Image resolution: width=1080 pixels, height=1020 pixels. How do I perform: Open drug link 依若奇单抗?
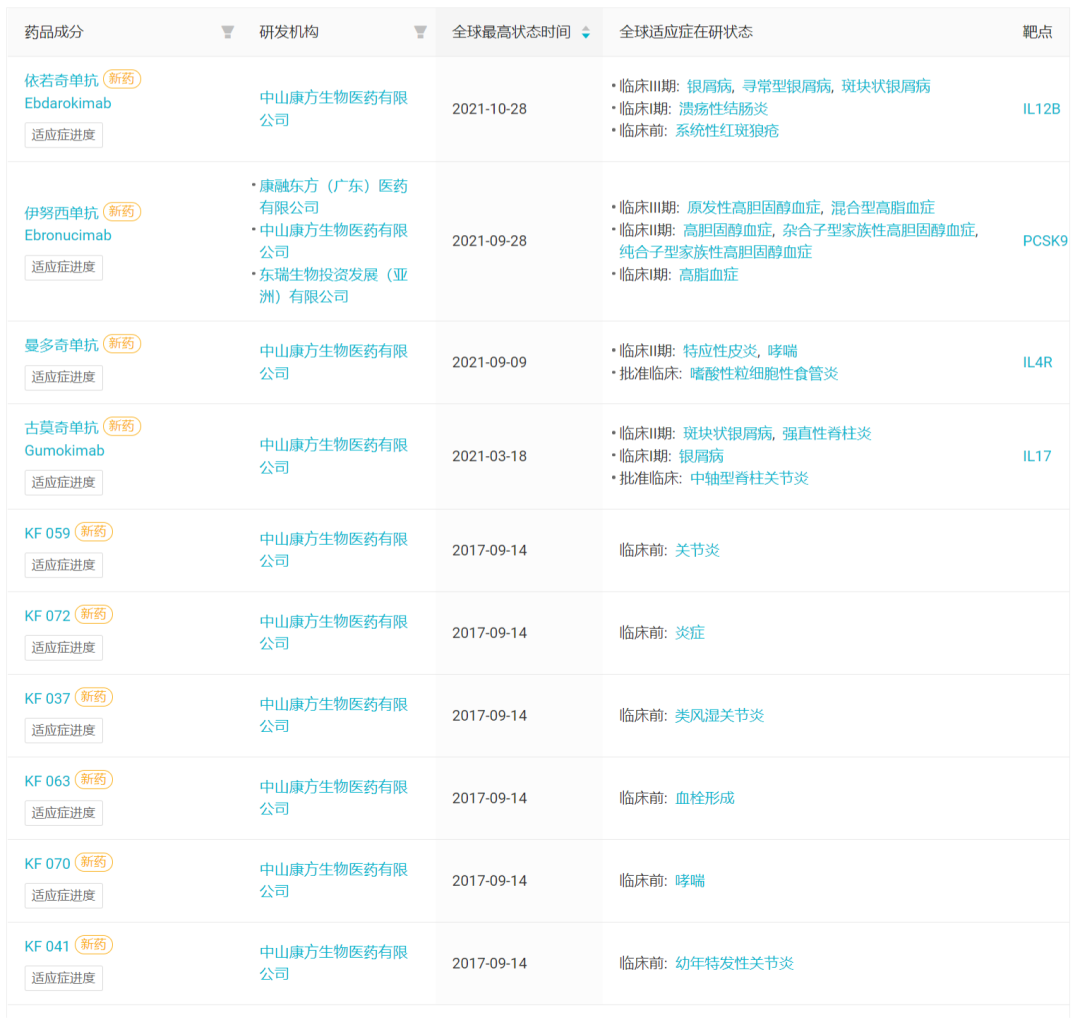[61, 81]
